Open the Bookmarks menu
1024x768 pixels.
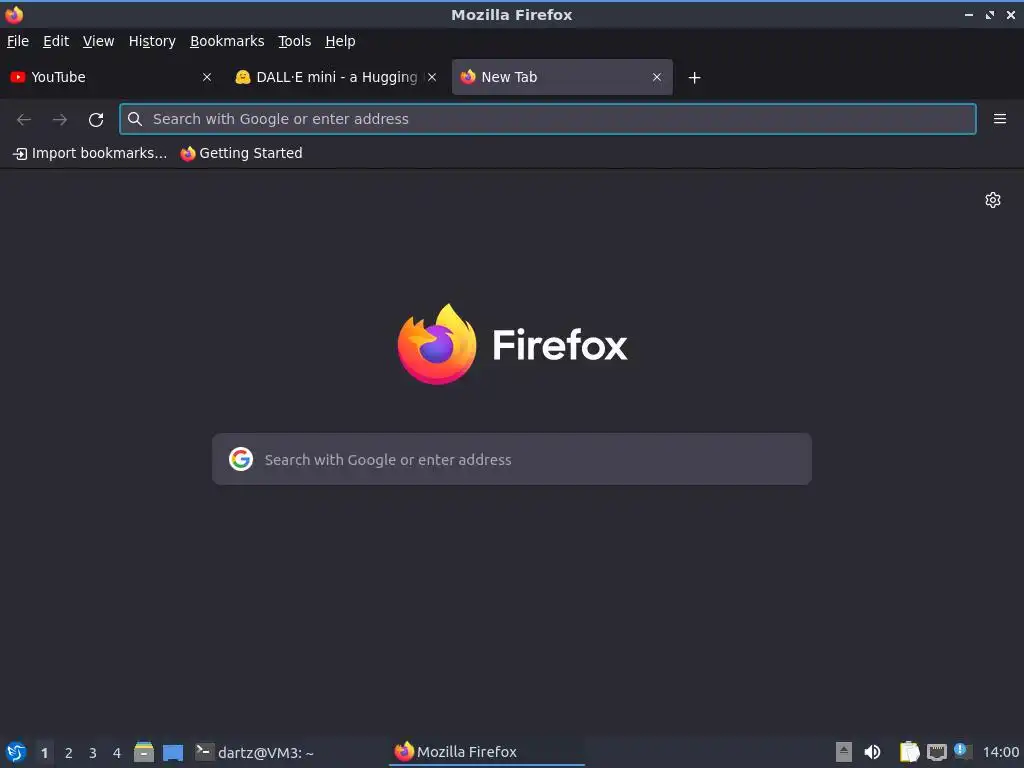227,41
